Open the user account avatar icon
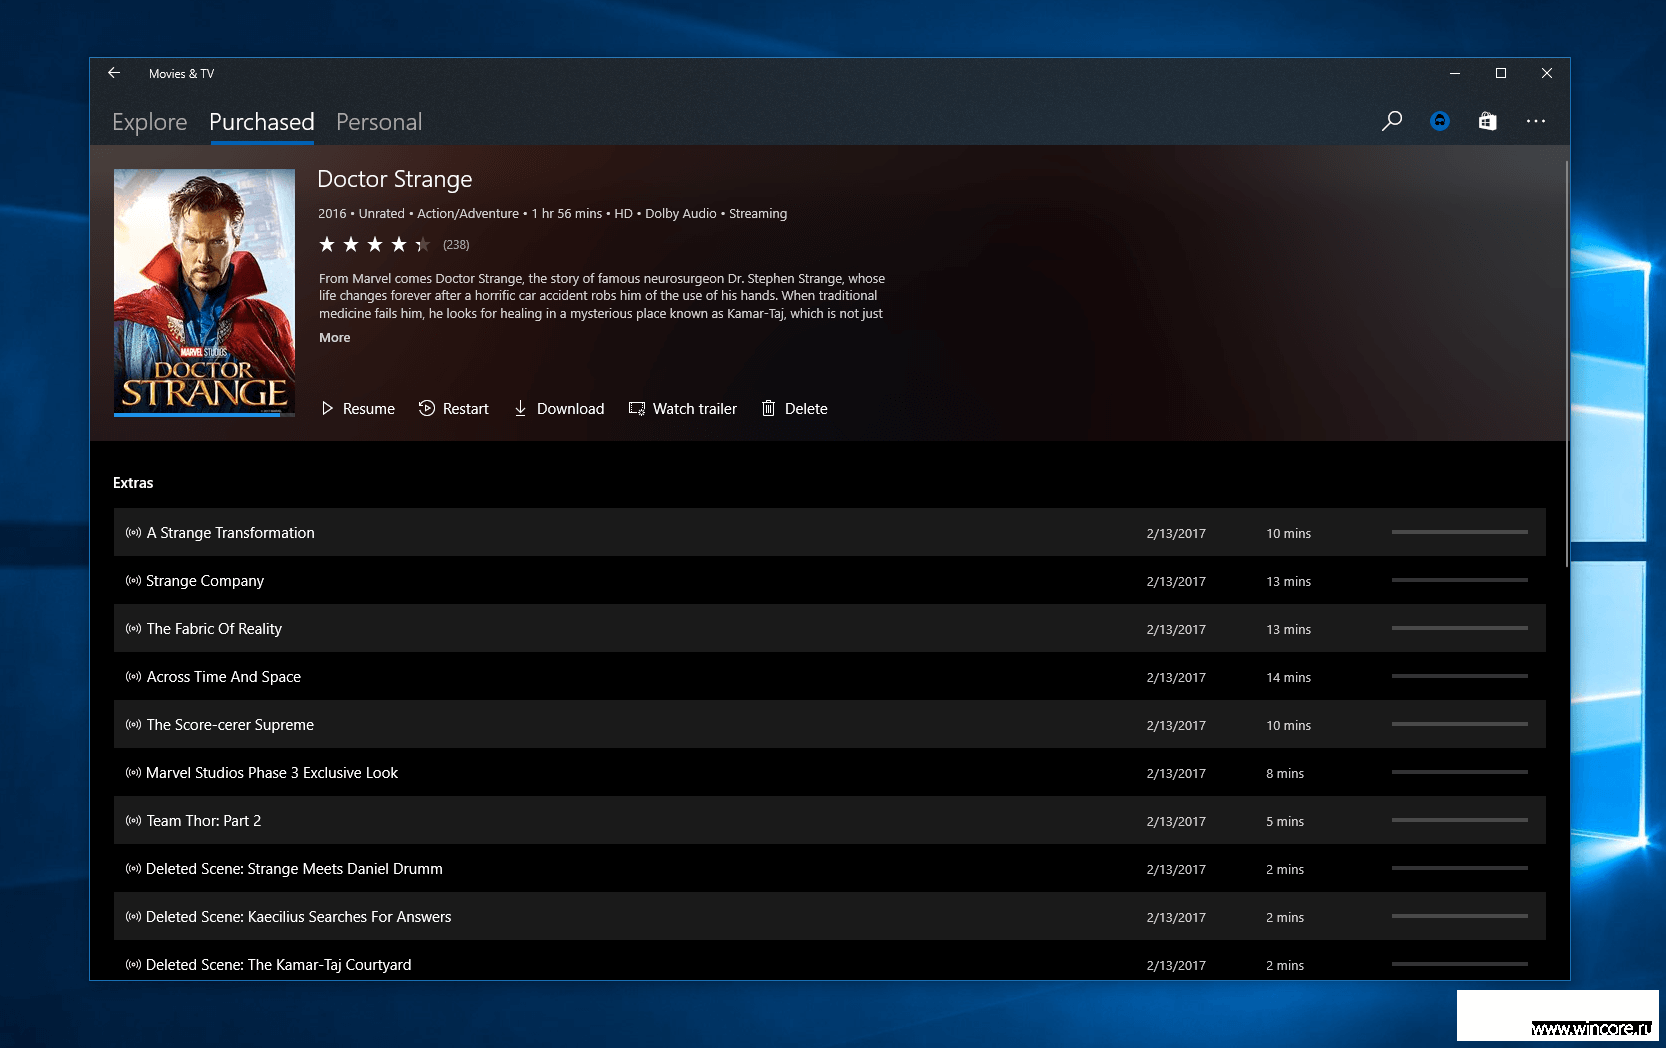Screen dimensions: 1666x1048 point(1440,121)
